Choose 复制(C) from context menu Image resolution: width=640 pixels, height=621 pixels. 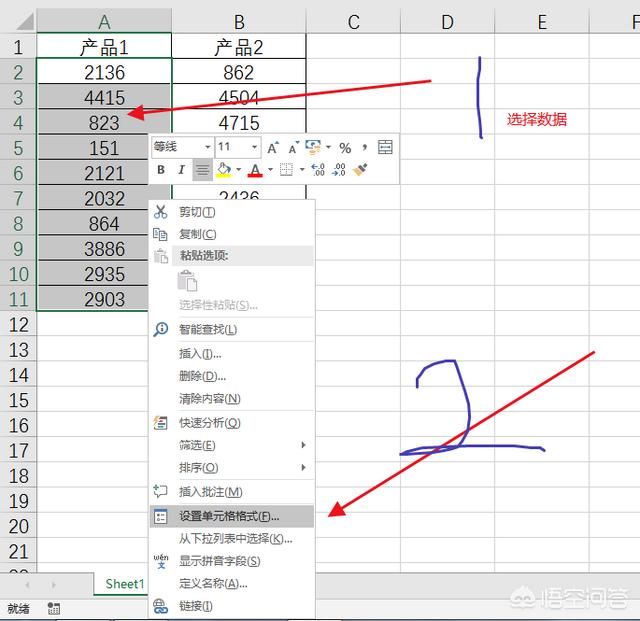click(232, 234)
